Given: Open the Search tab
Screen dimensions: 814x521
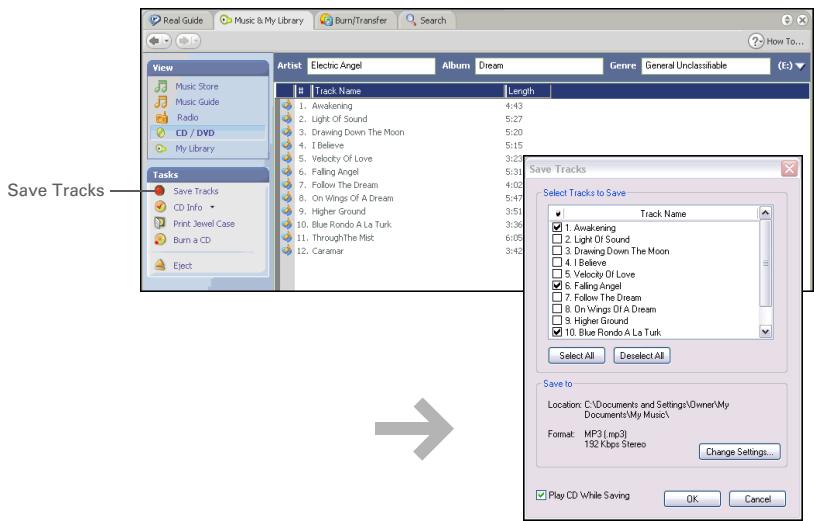Looking at the screenshot, I should (x=426, y=20).
